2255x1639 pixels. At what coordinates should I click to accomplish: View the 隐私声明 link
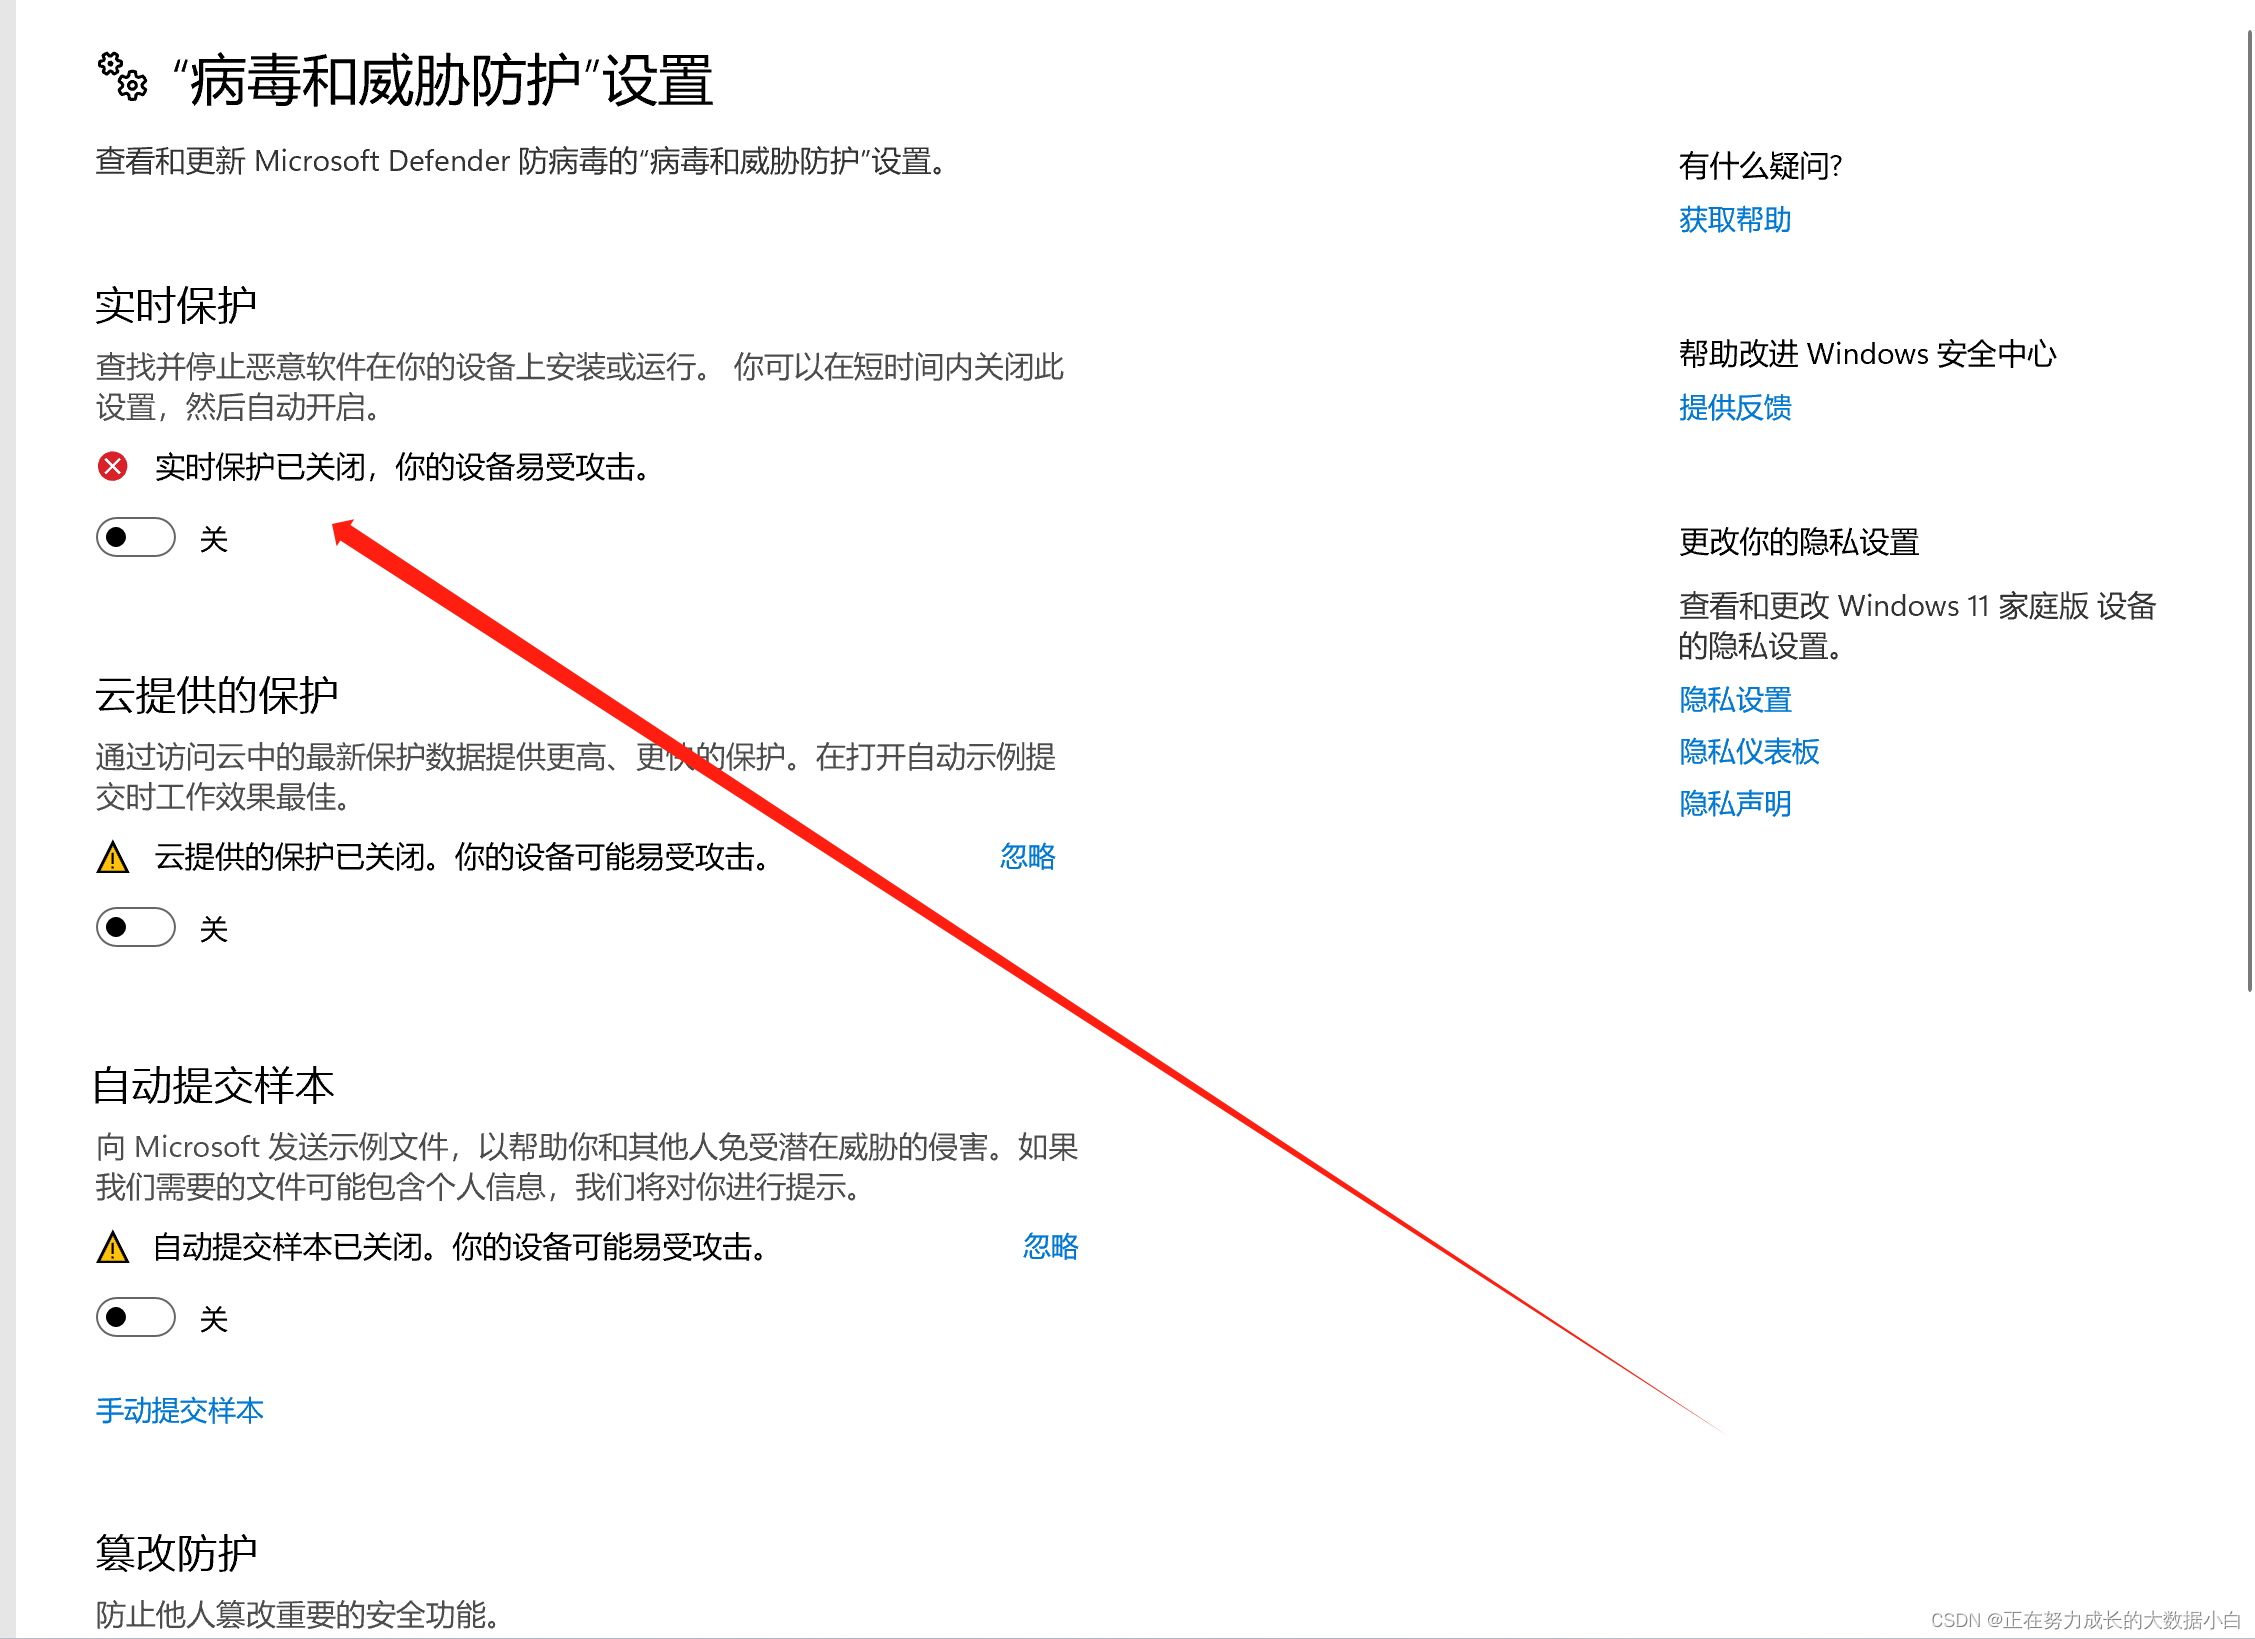(1735, 804)
